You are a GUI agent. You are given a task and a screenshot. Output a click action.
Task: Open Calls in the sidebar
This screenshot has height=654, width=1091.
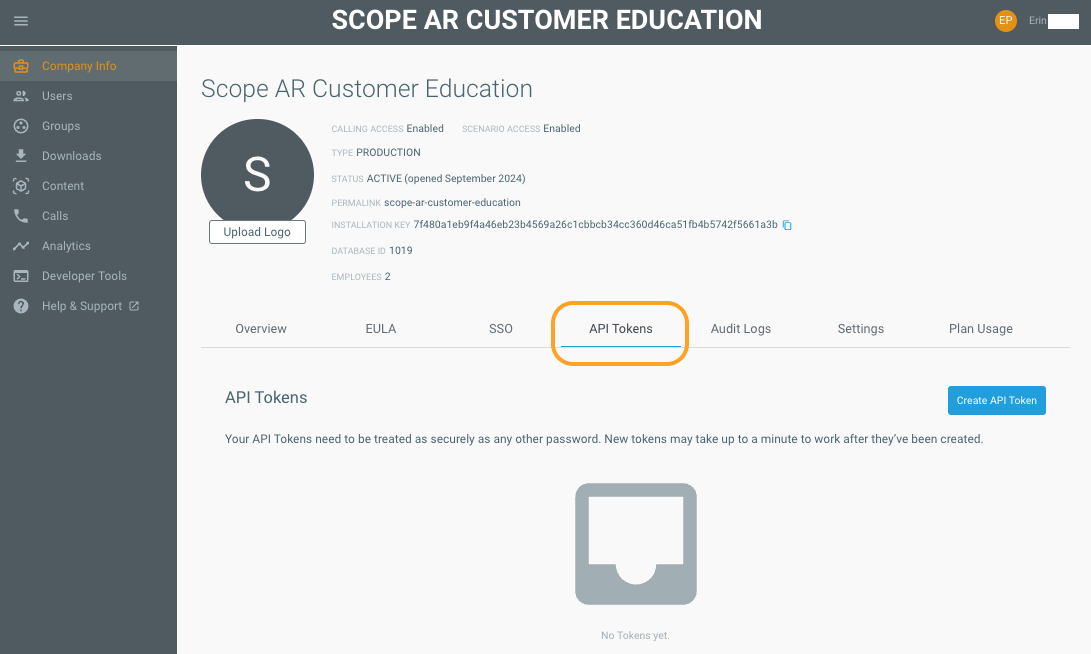(88, 216)
